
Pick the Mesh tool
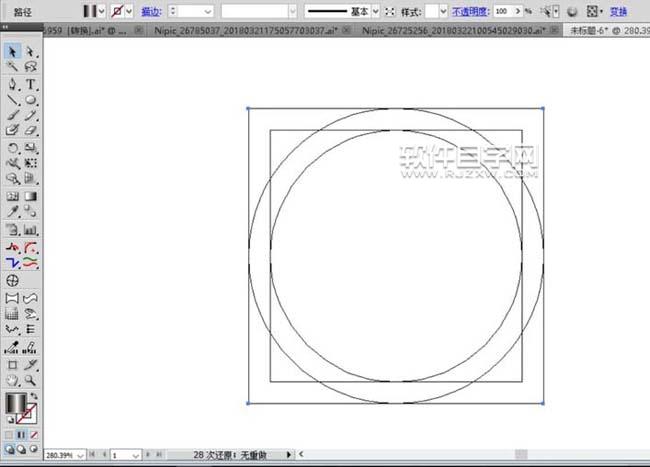pos(12,196)
